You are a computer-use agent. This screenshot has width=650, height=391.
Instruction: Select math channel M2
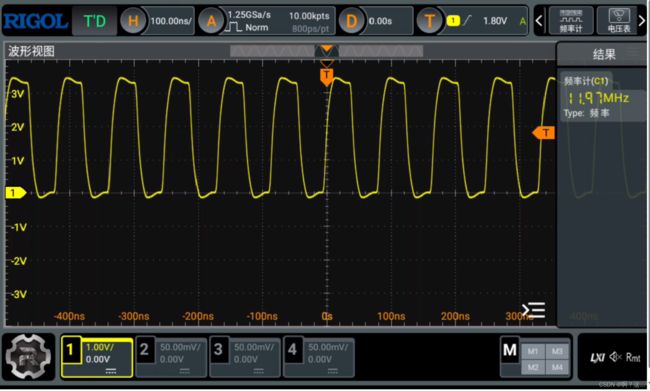533,367
